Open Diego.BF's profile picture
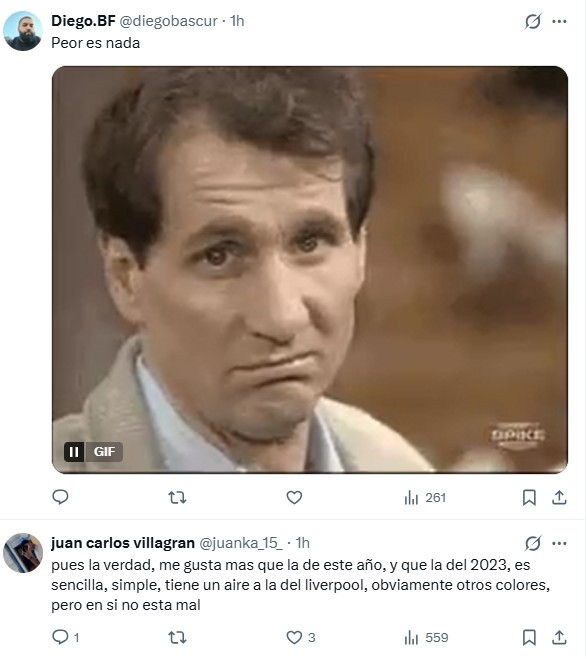Image resolution: width=586 pixels, height=657 pixels. coord(23,31)
